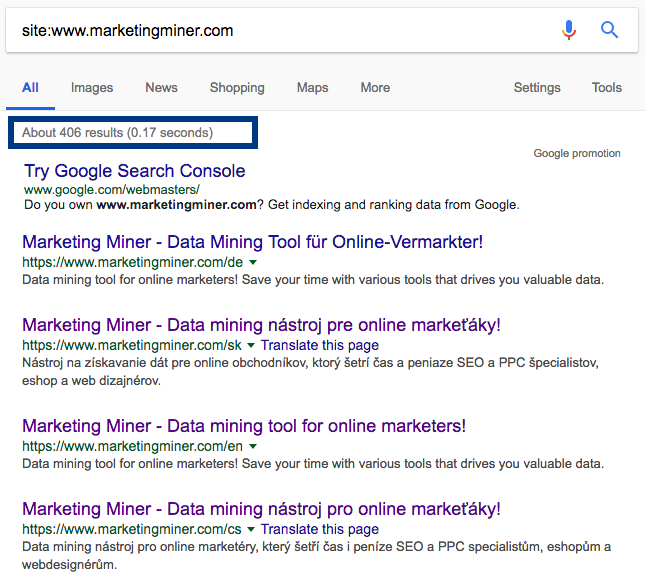
Task: Click the blue search magnifier icon
Action: tap(609, 30)
